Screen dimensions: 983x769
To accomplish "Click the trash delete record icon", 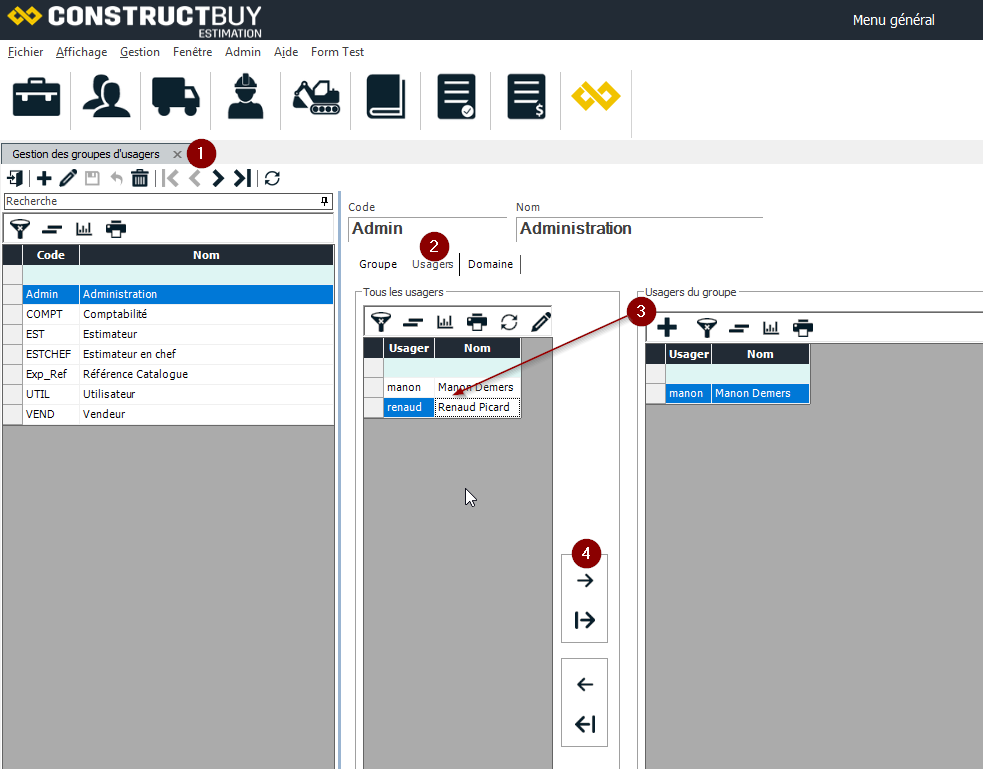I will (140, 179).
